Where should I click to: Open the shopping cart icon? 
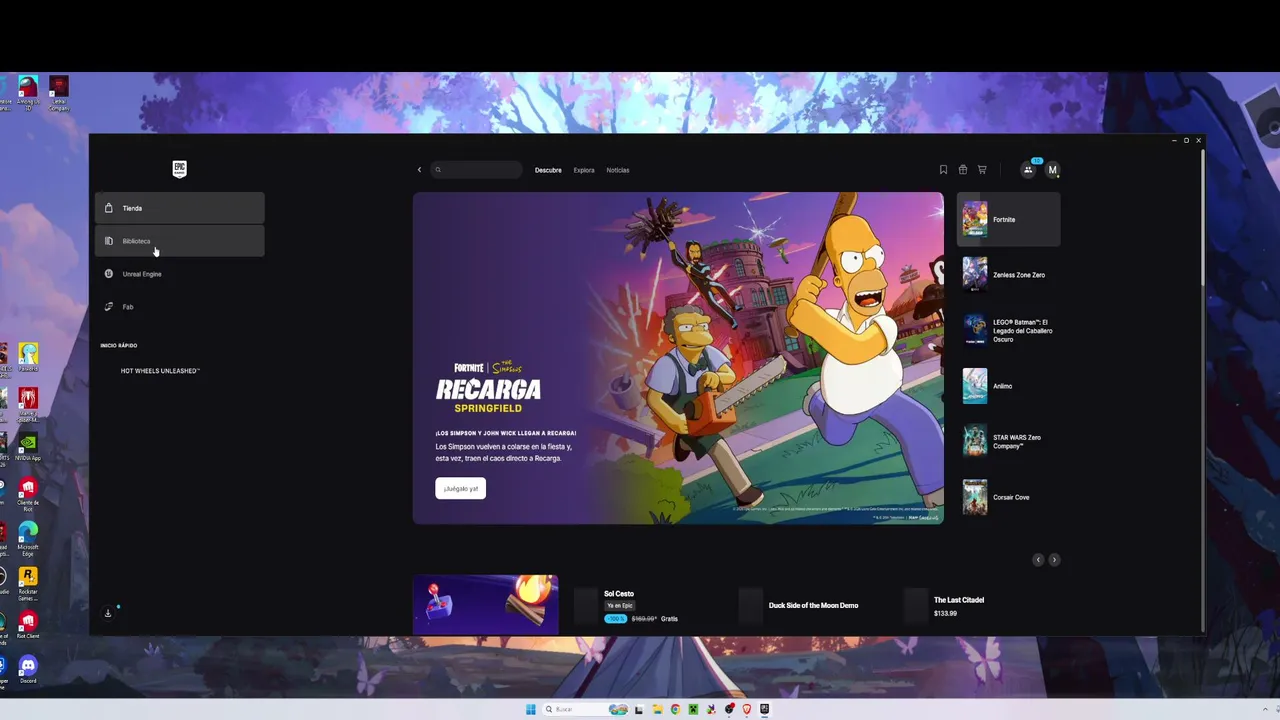[x=982, y=170]
